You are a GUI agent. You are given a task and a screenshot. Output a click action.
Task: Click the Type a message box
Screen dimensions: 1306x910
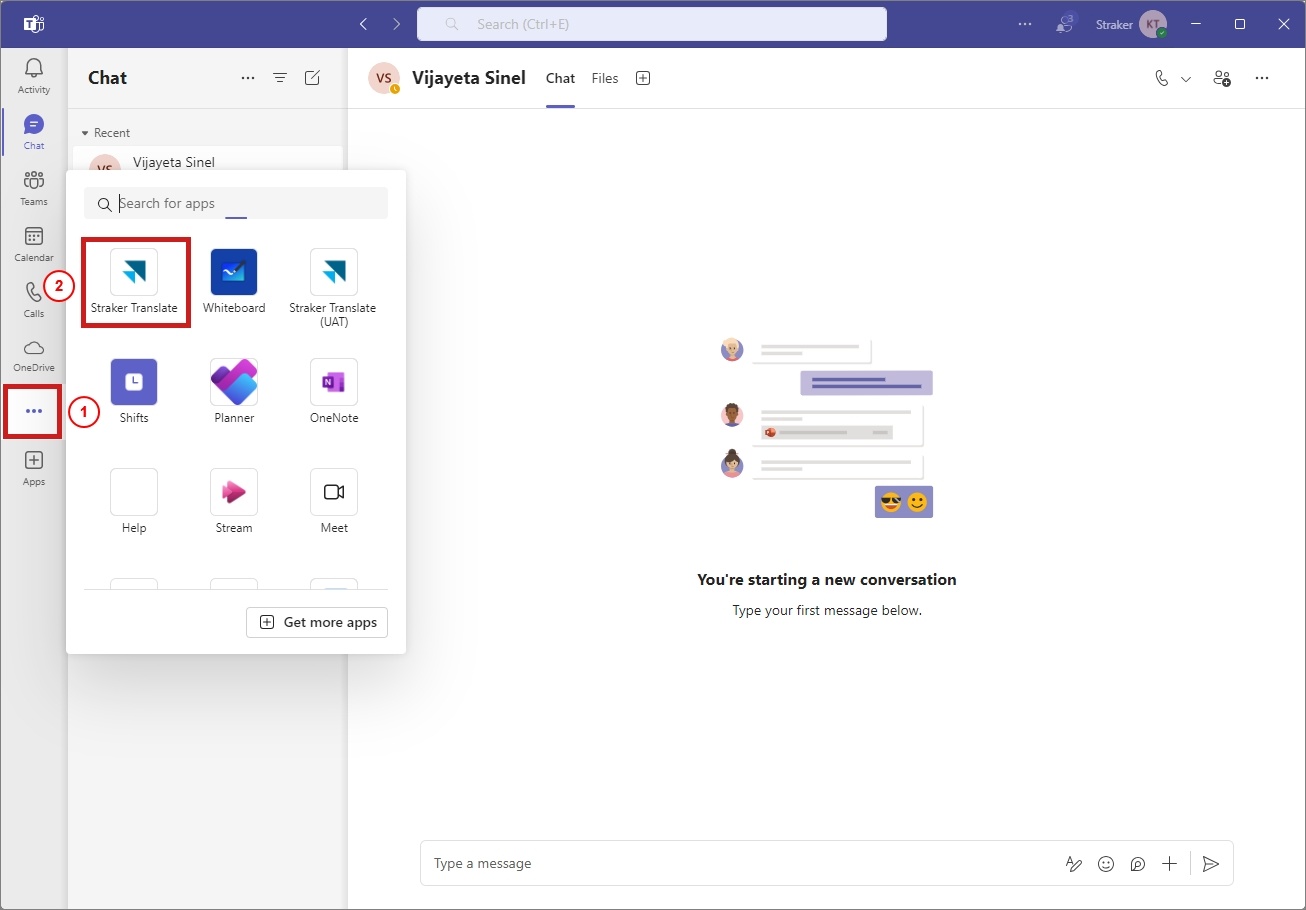[740, 863]
